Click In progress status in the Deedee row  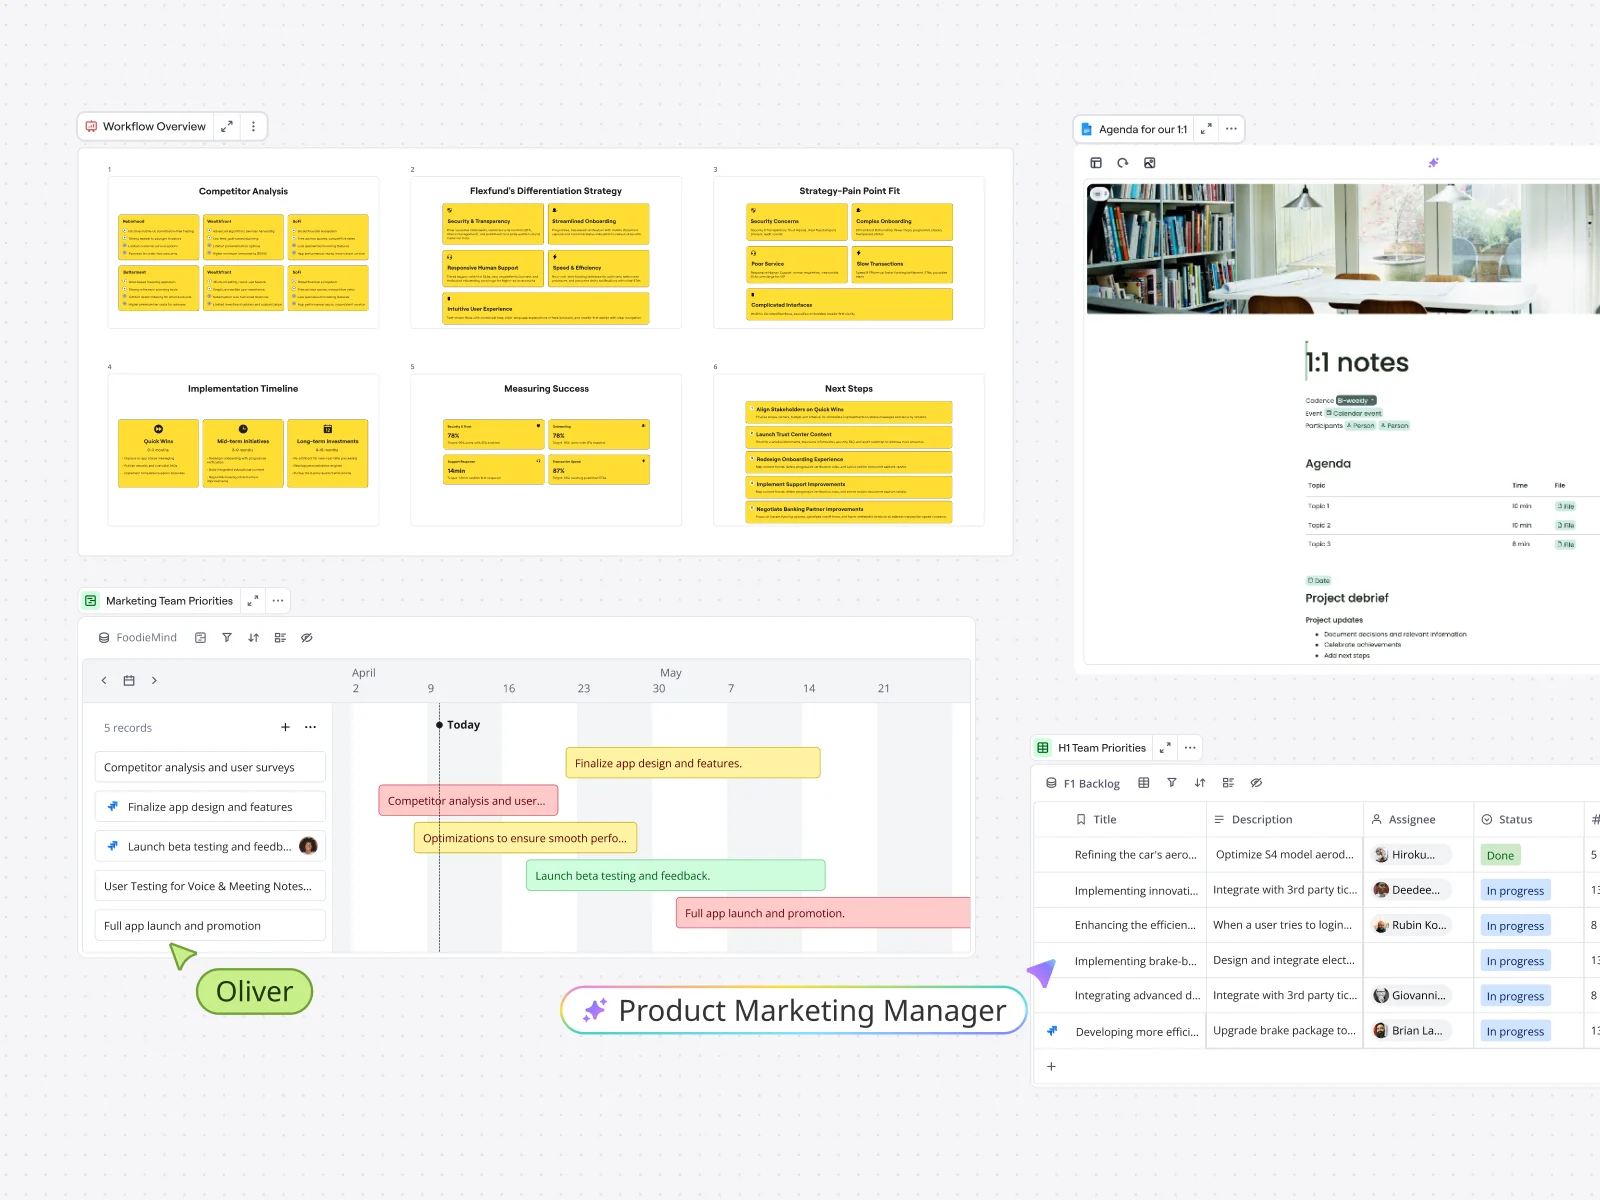click(x=1515, y=890)
